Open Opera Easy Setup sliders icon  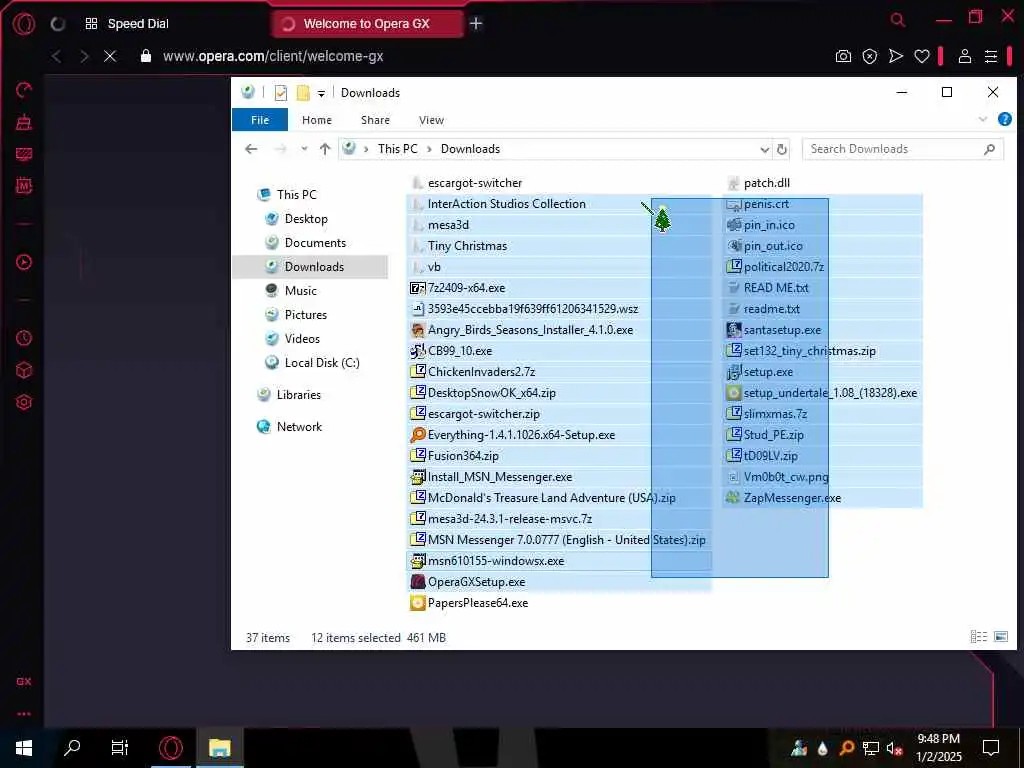click(991, 56)
